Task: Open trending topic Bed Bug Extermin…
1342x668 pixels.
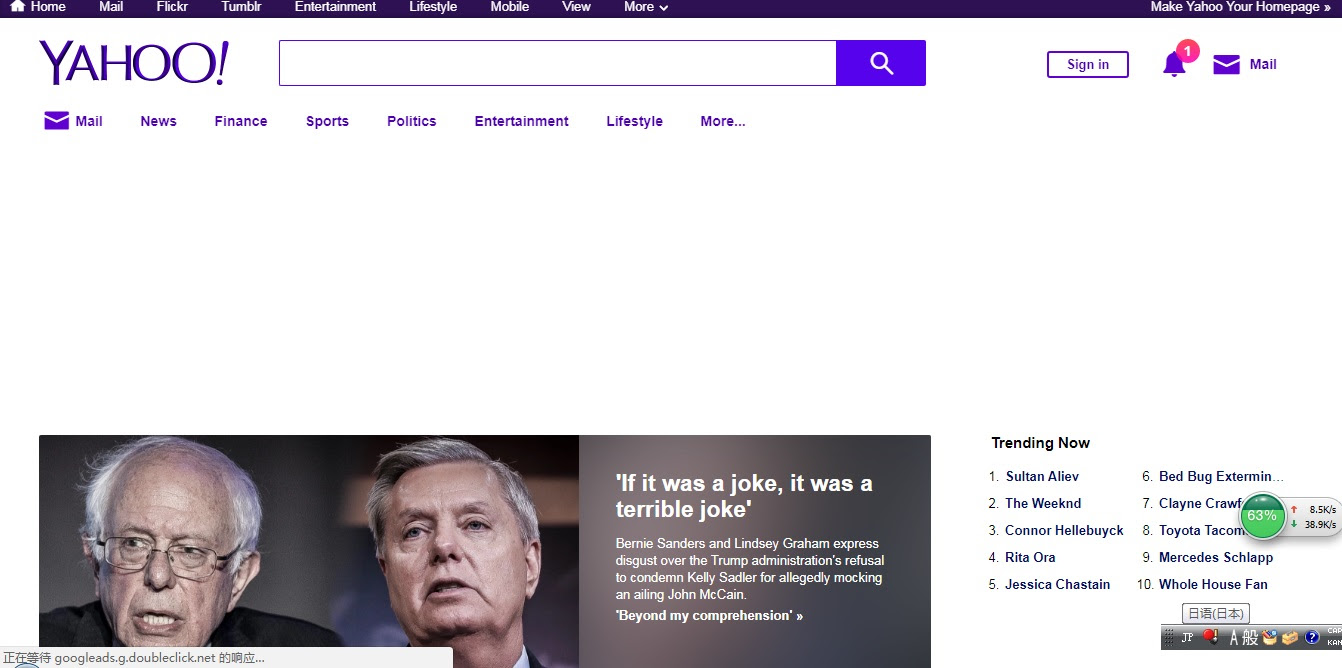Action: (x=1221, y=476)
